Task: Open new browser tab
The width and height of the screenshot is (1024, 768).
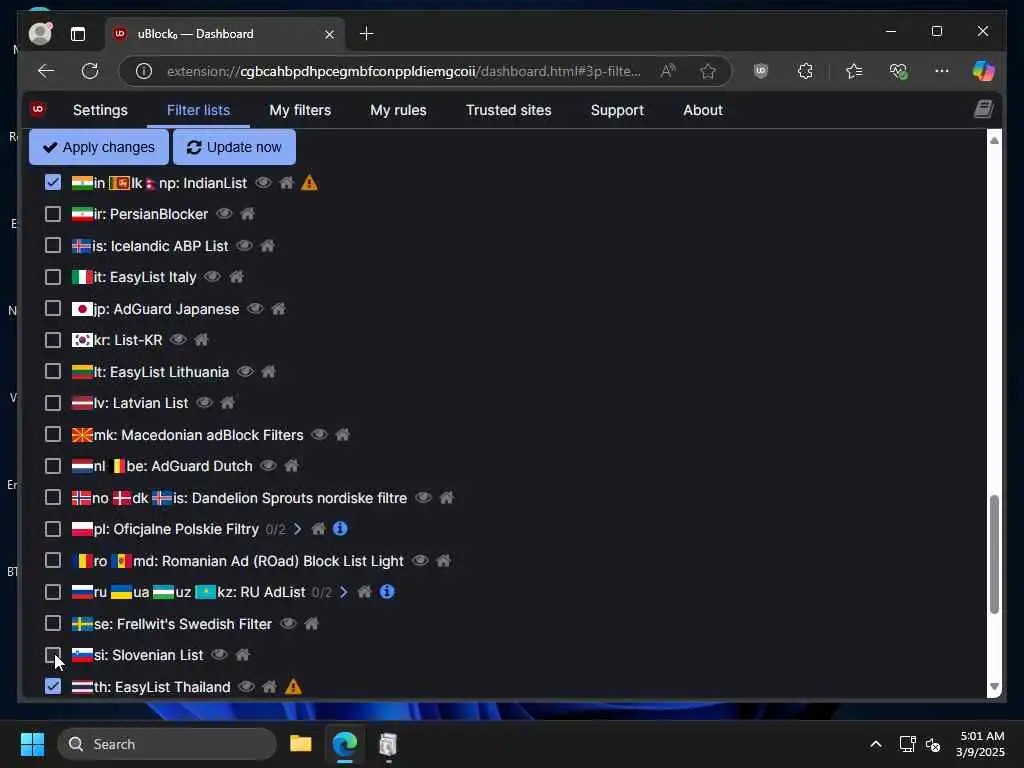Action: [x=366, y=33]
